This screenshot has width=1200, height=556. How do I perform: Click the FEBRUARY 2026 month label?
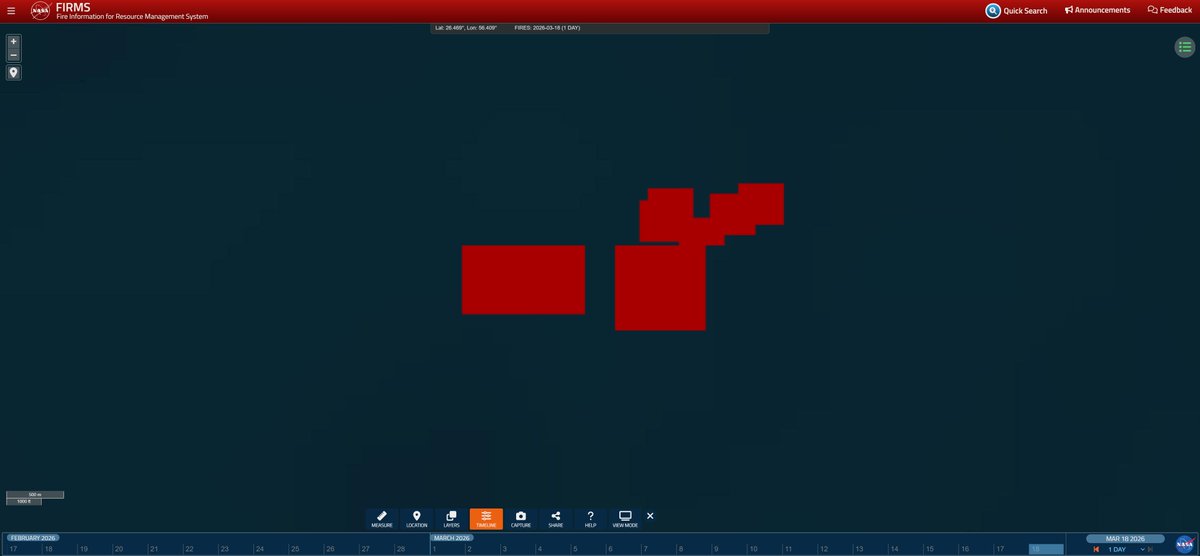pos(32,538)
